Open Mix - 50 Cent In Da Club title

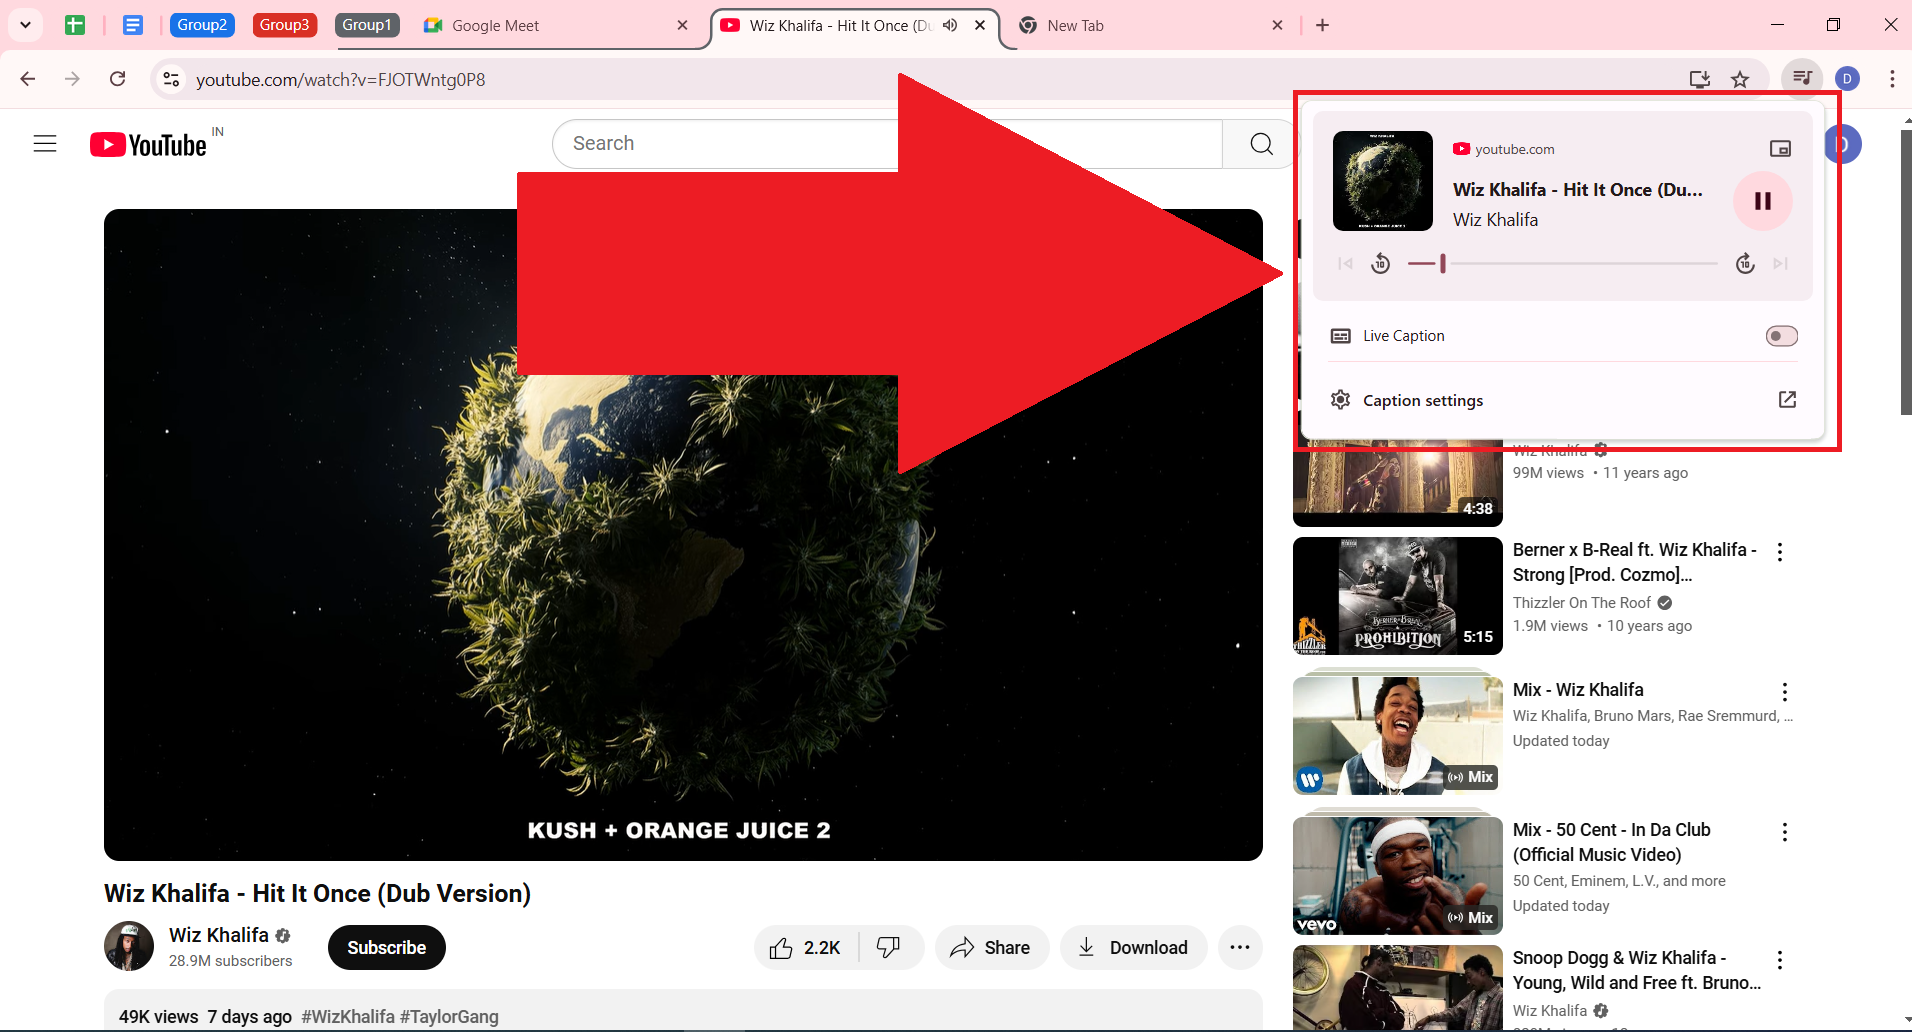coord(1612,842)
